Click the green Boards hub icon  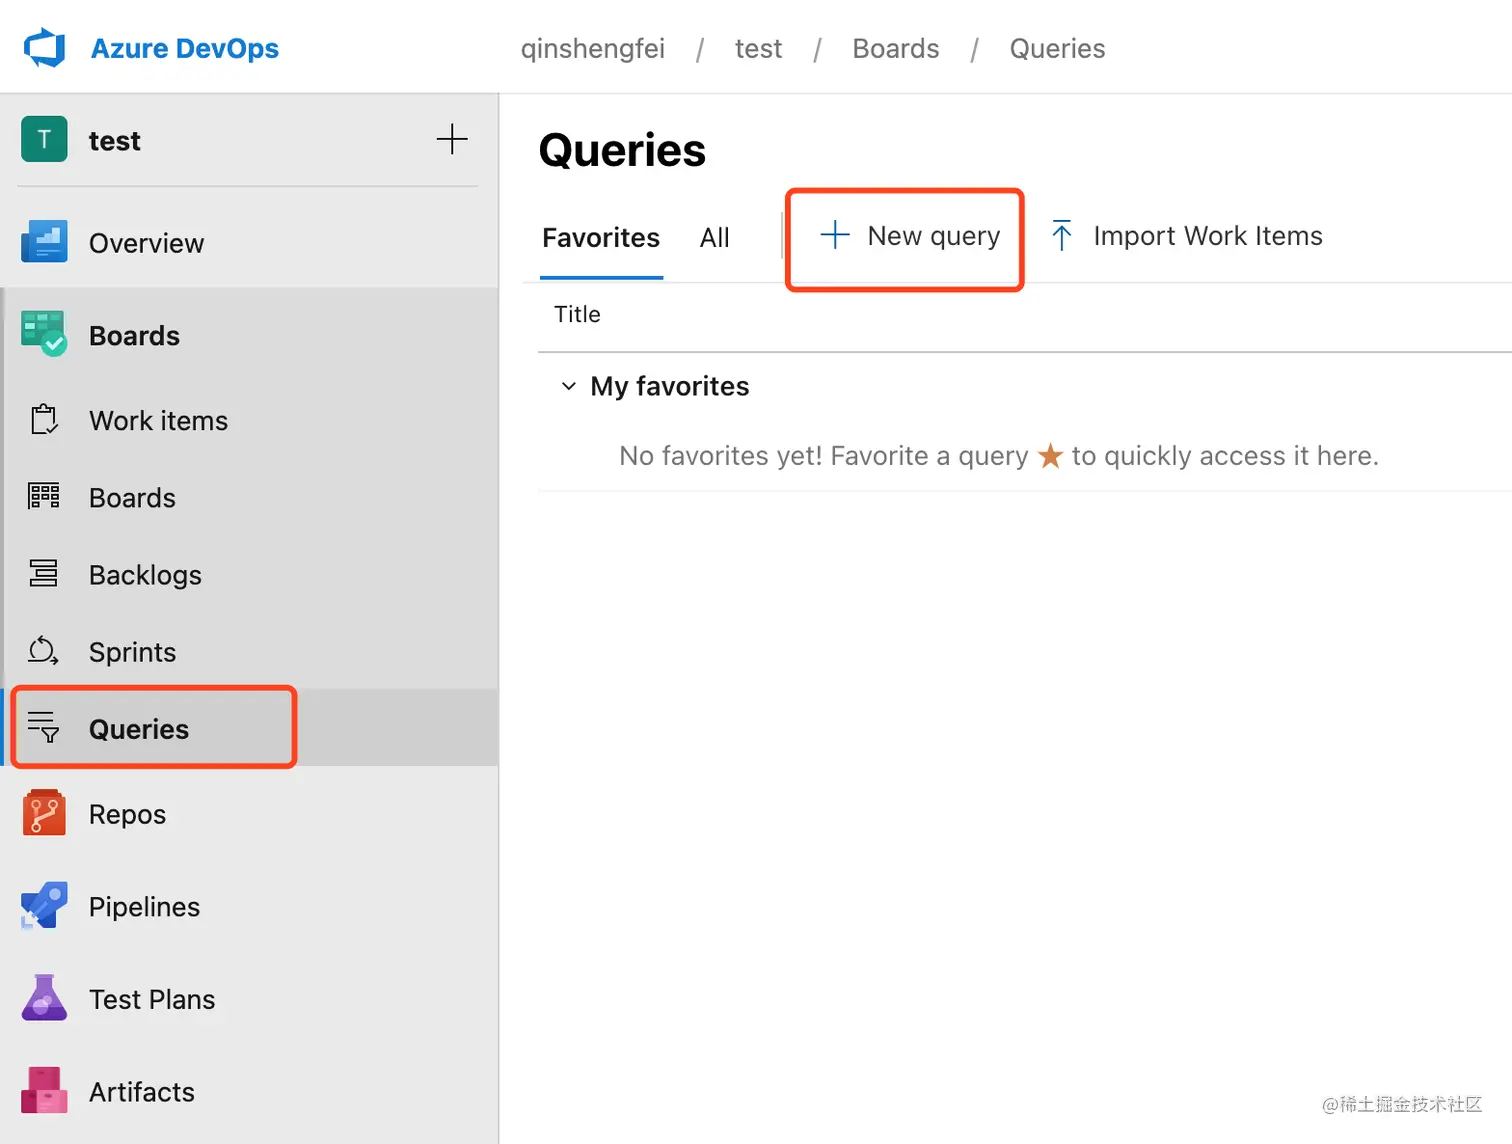[44, 334]
